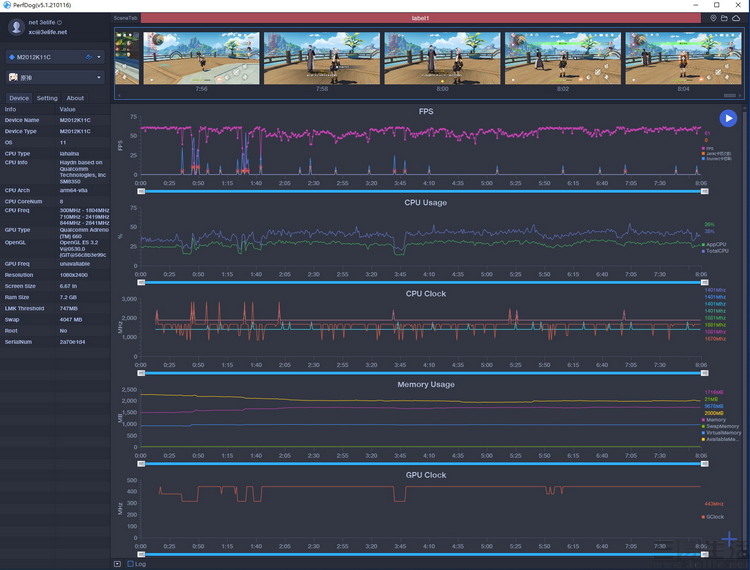Click the Device Name value M2012K11C
This screenshot has width=750, height=570.
pos(75,121)
